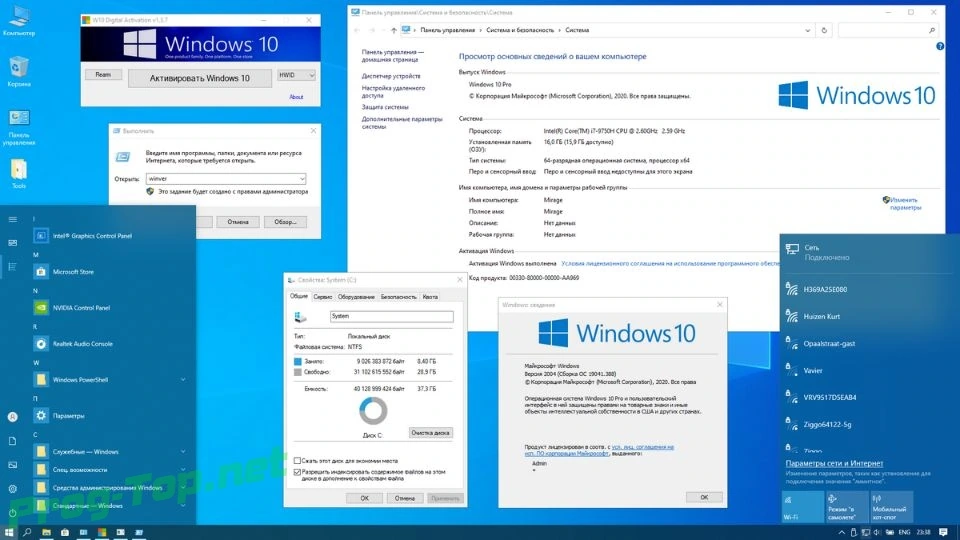Open Pictures icon in Start menu rail
The width and height of the screenshot is (960, 540).
12,465
